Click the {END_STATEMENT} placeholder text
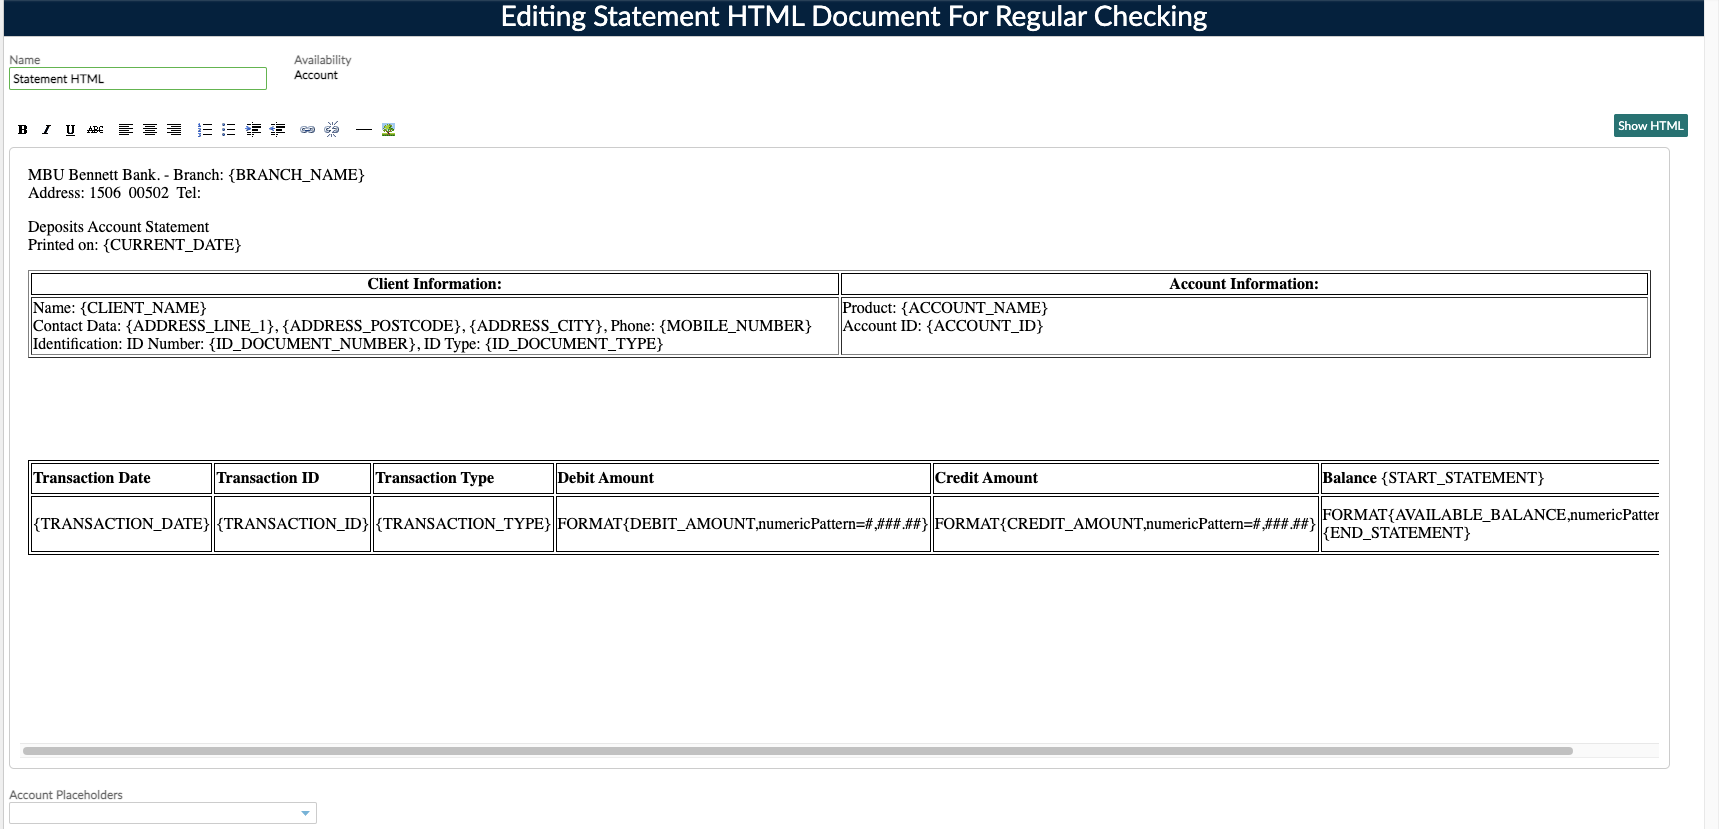Image resolution: width=1719 pixels, height=829 pixels. pos(1396,533)
